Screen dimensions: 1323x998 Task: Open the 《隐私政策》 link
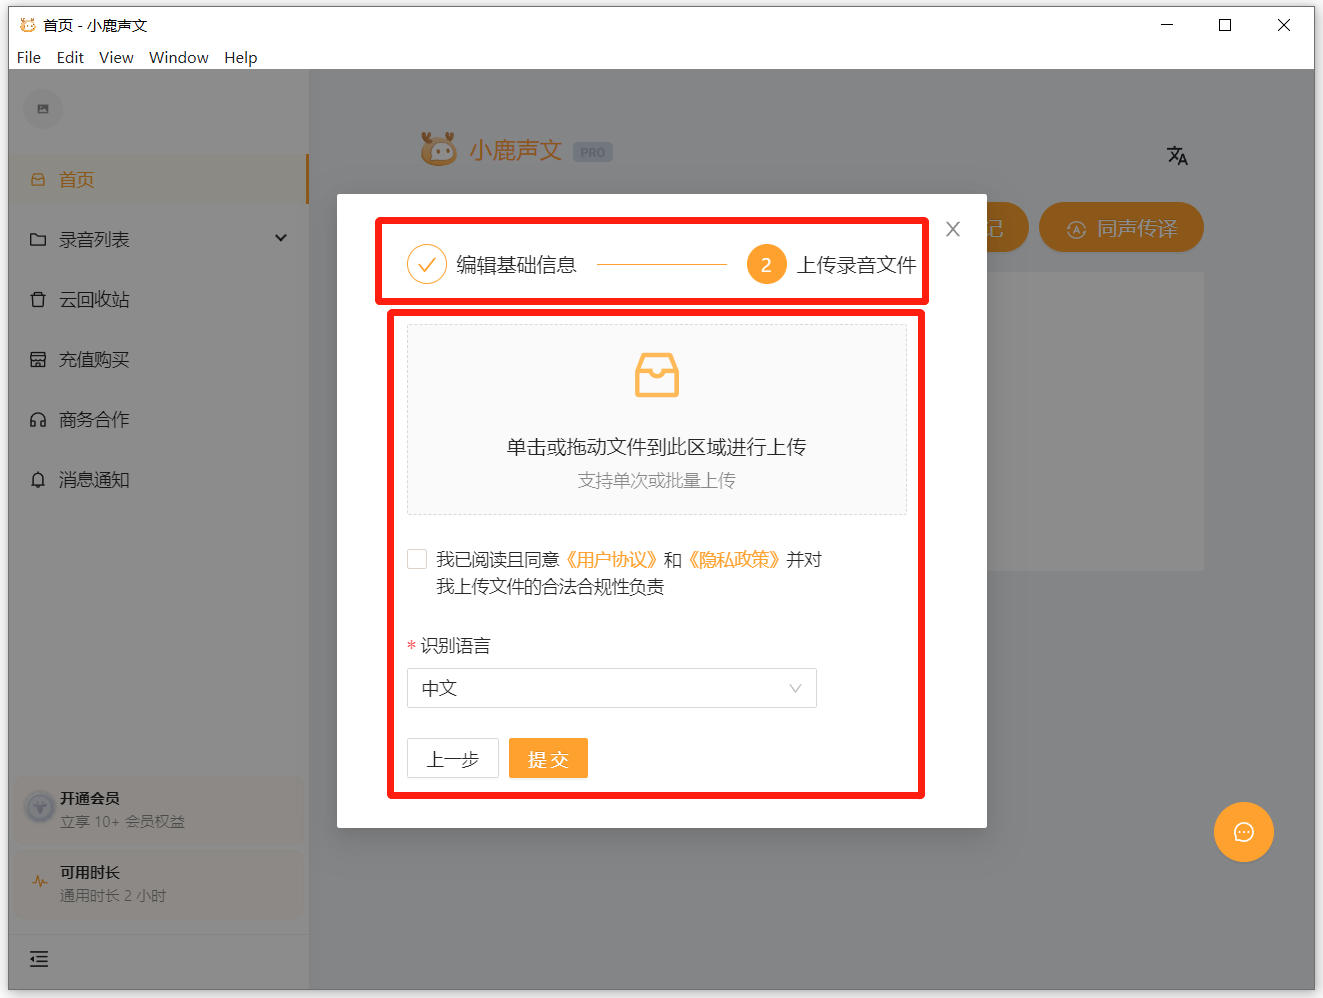[733, 559]
